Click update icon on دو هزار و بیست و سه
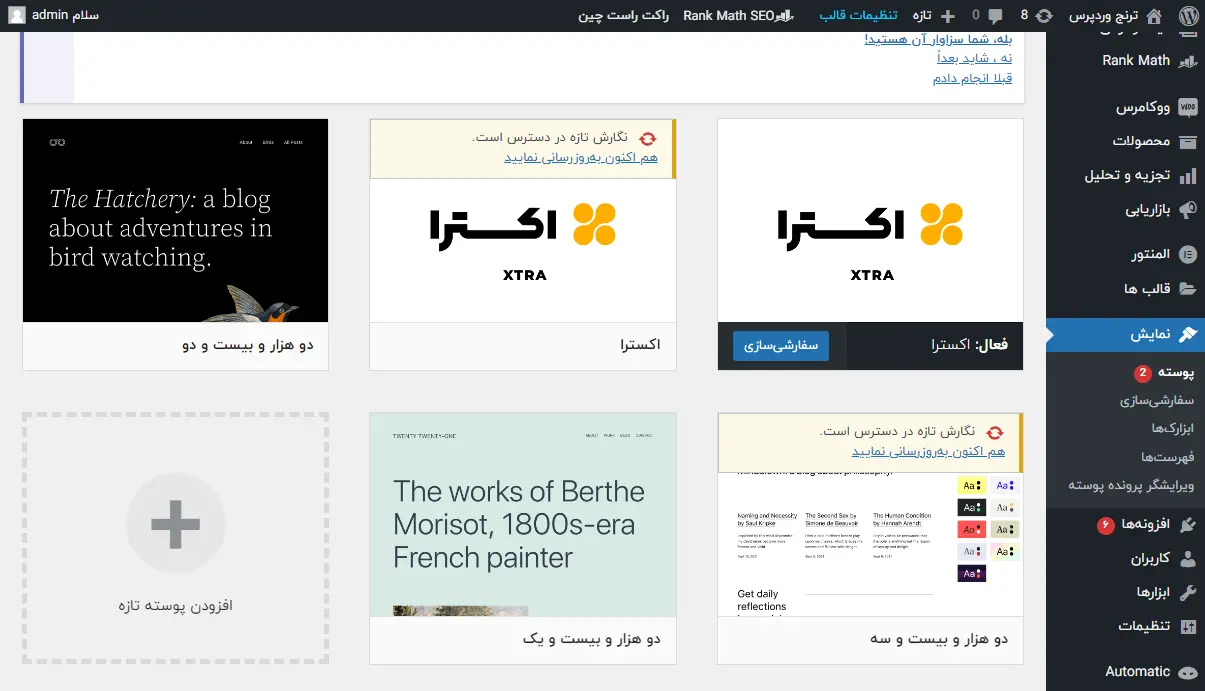 click(995, 433)
